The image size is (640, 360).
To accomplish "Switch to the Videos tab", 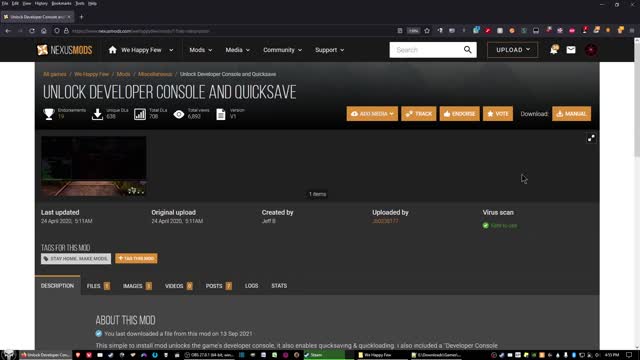I will pos(178,286).
